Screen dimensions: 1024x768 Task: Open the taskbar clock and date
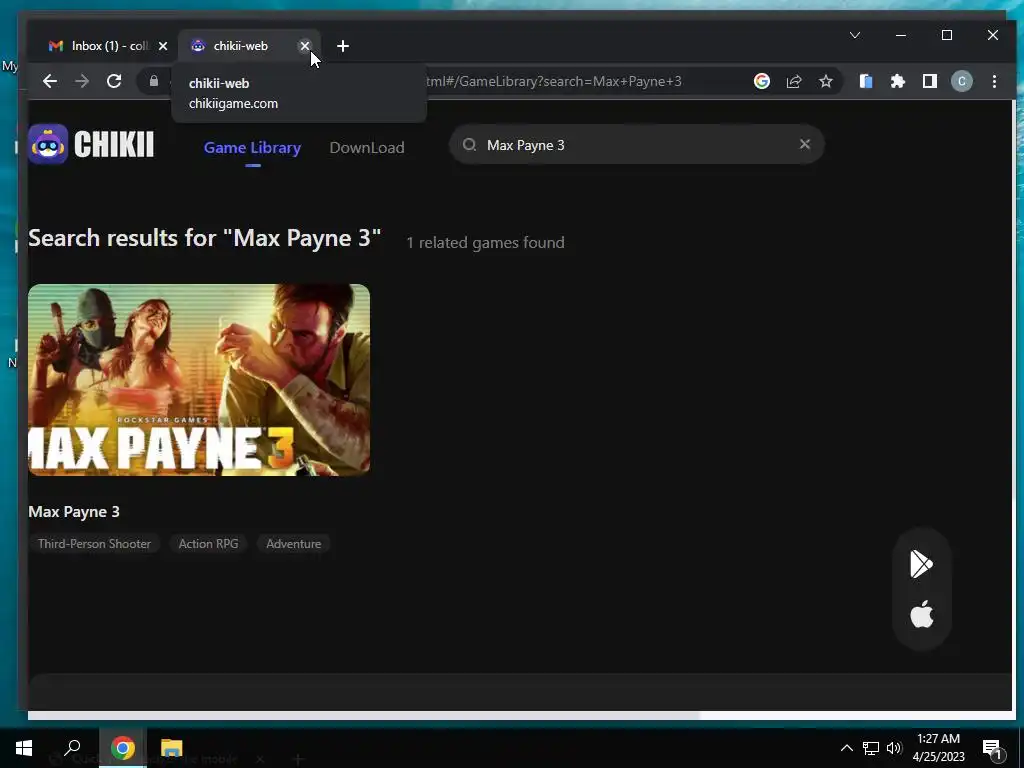(938, 748)
